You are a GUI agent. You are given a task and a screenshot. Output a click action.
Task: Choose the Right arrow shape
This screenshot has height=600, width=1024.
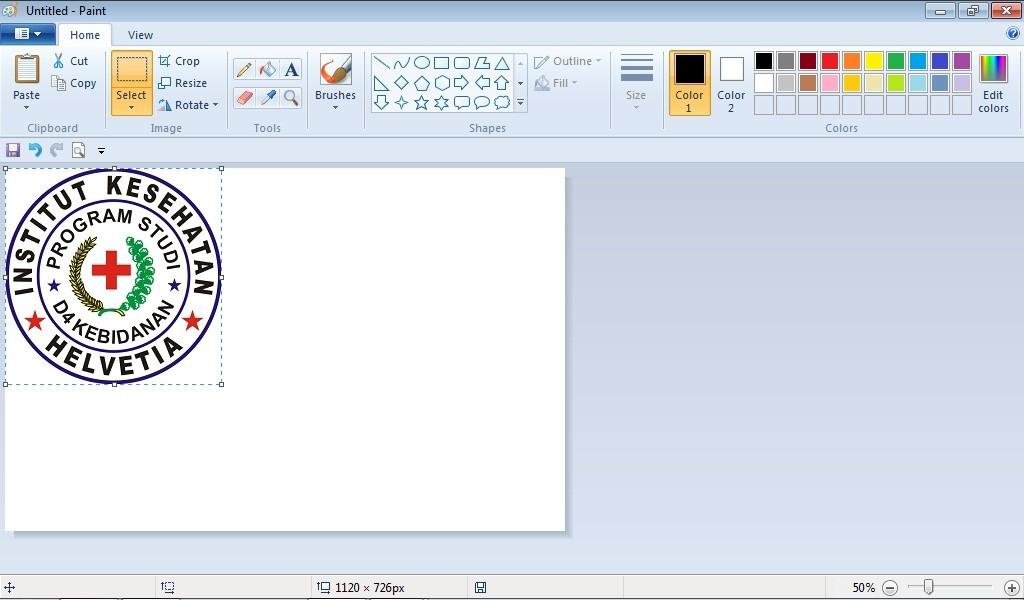pos(462,83)
